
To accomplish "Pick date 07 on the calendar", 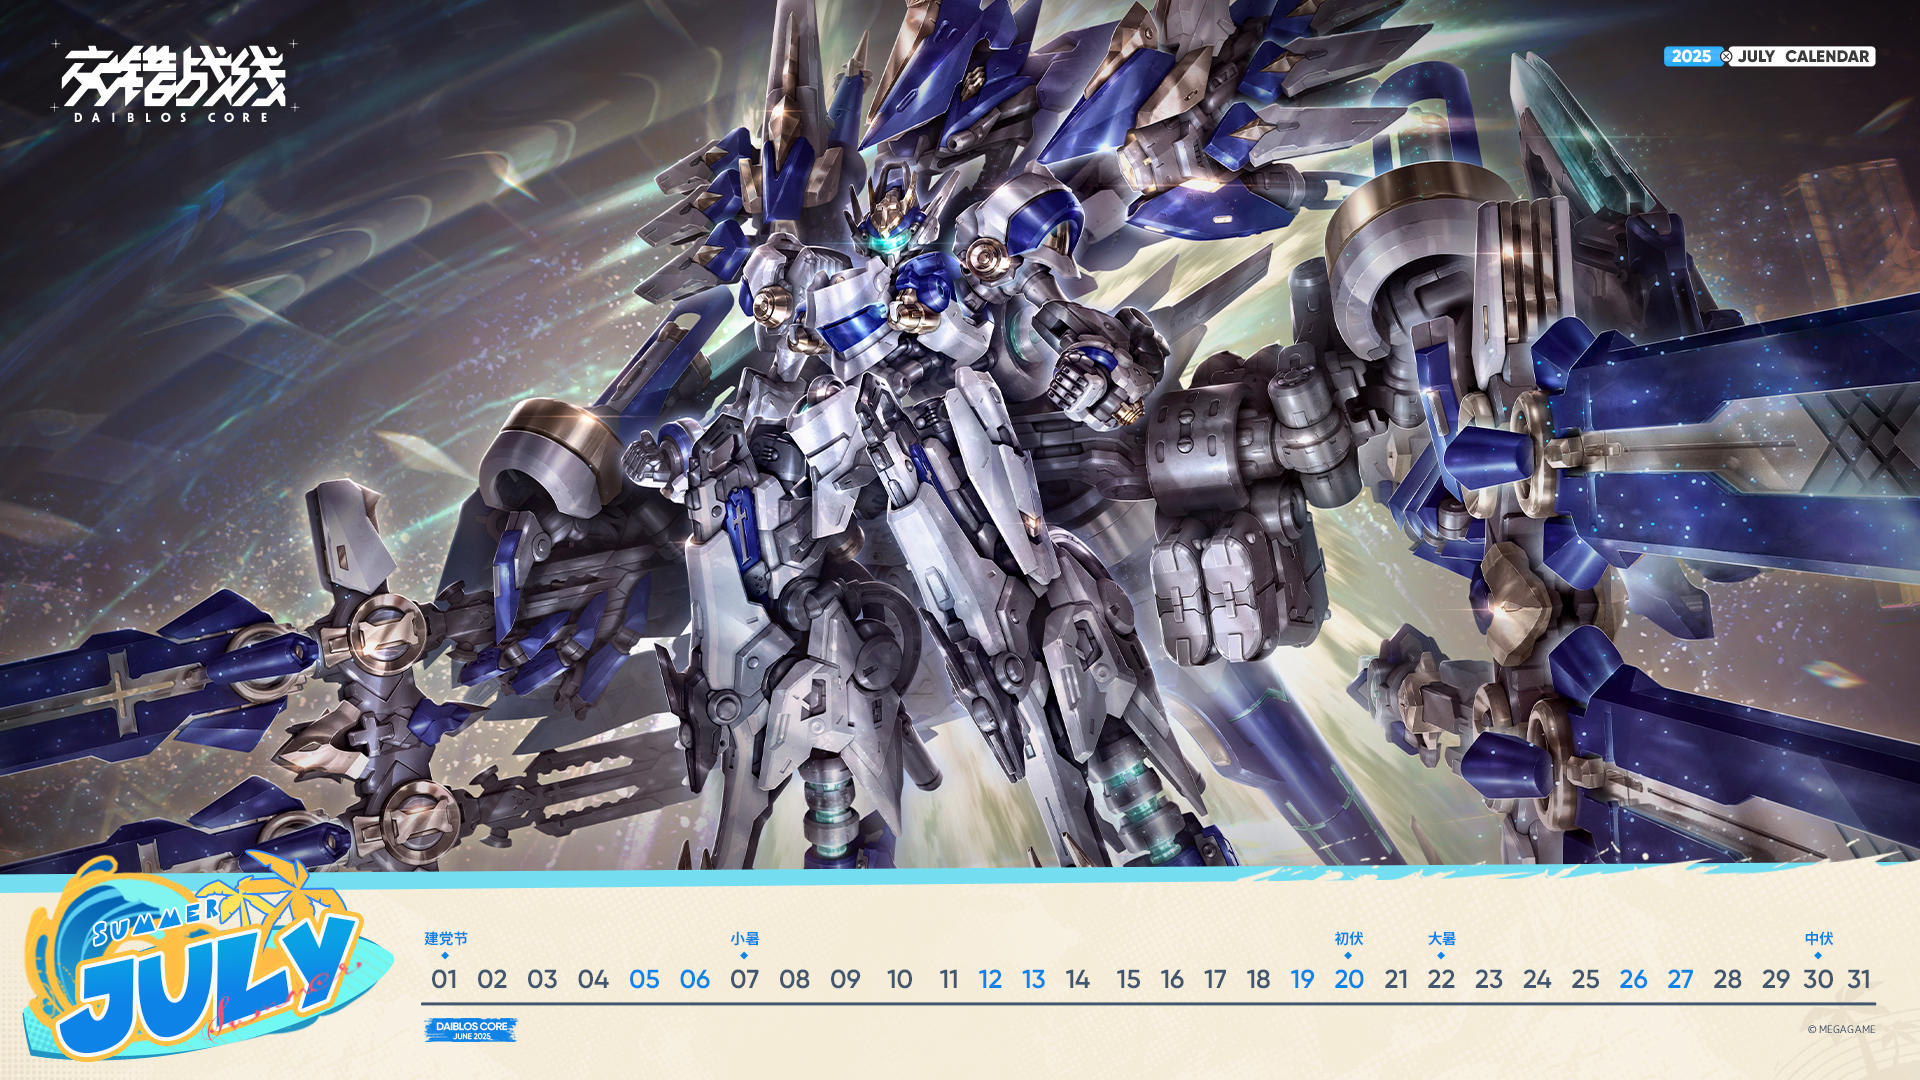I will [x=744, y=979].
